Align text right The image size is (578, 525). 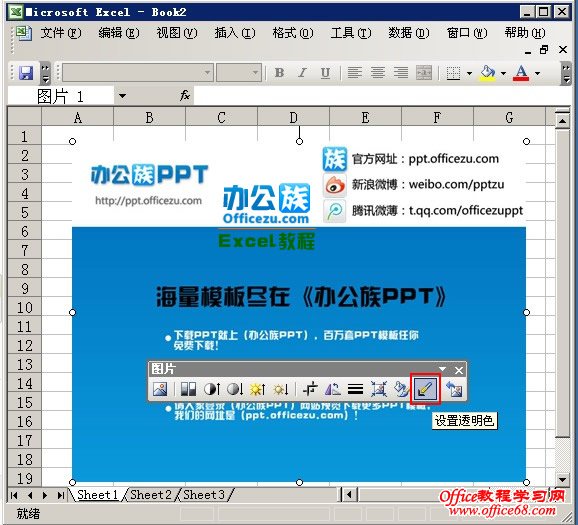[401, 73]
